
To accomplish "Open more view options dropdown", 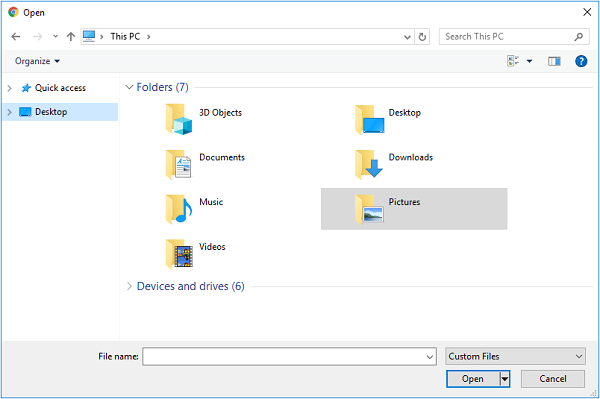I will 530,61.
